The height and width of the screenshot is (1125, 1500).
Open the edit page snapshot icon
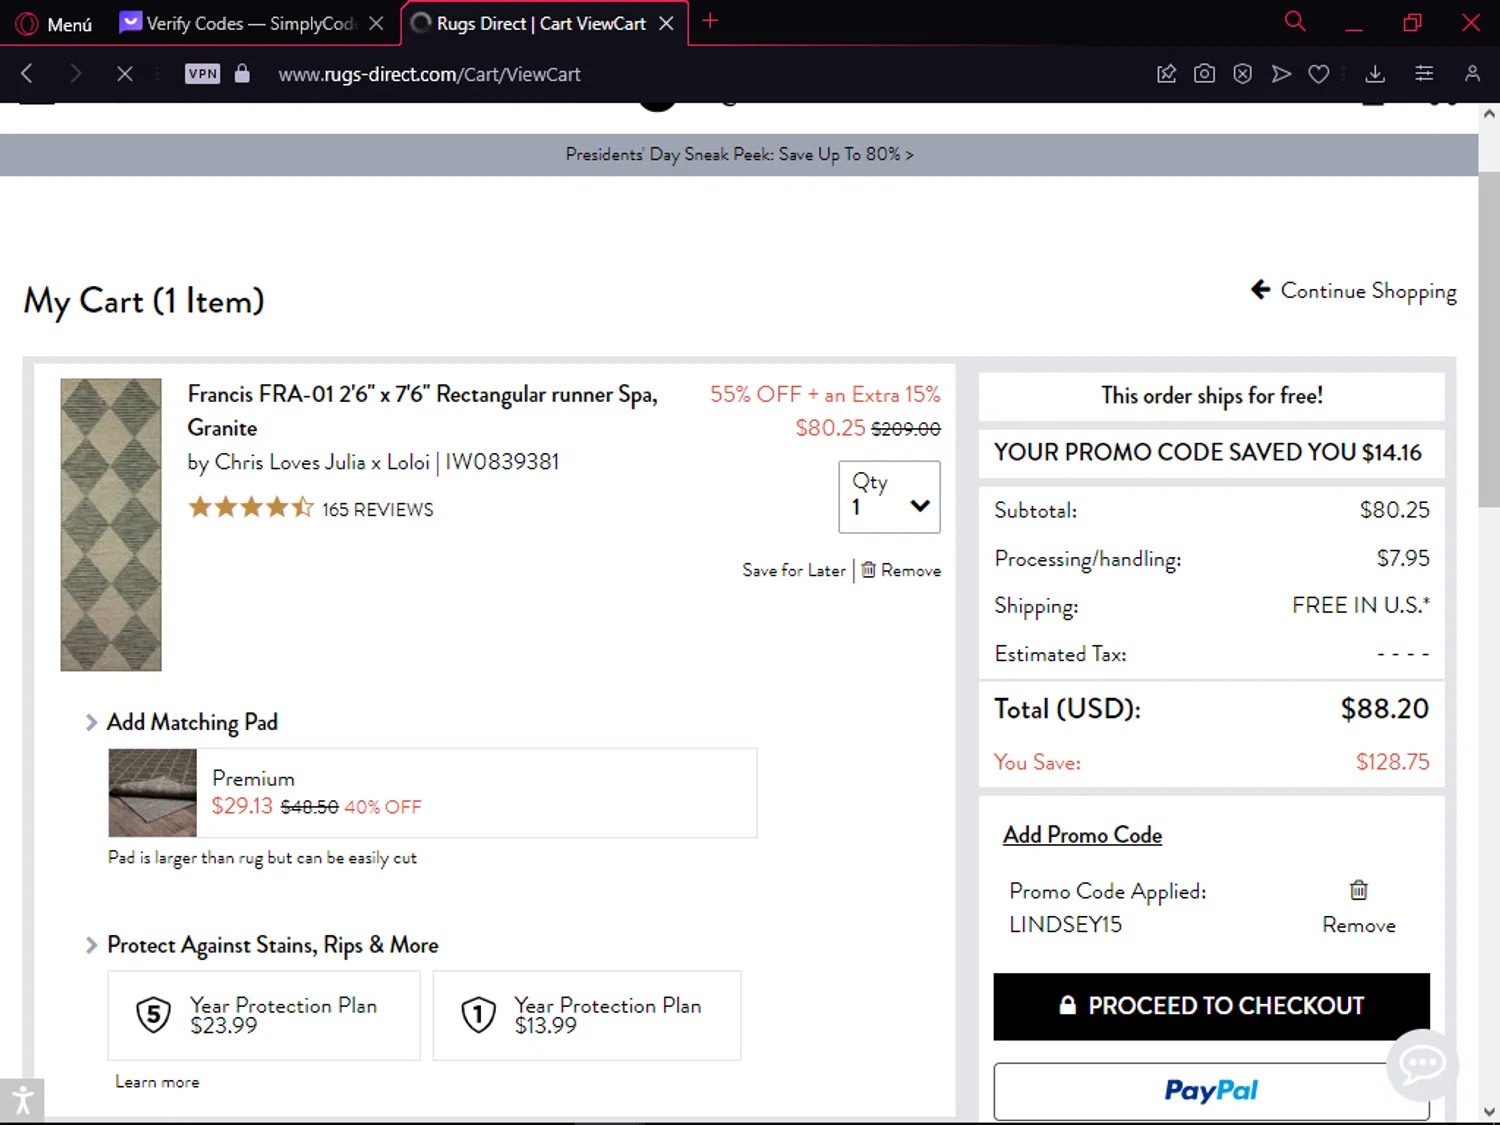[1166, 73]
